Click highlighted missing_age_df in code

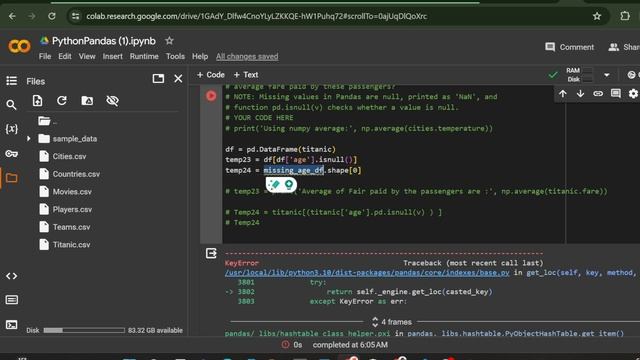pyautogui.click(x=294, y=170)
